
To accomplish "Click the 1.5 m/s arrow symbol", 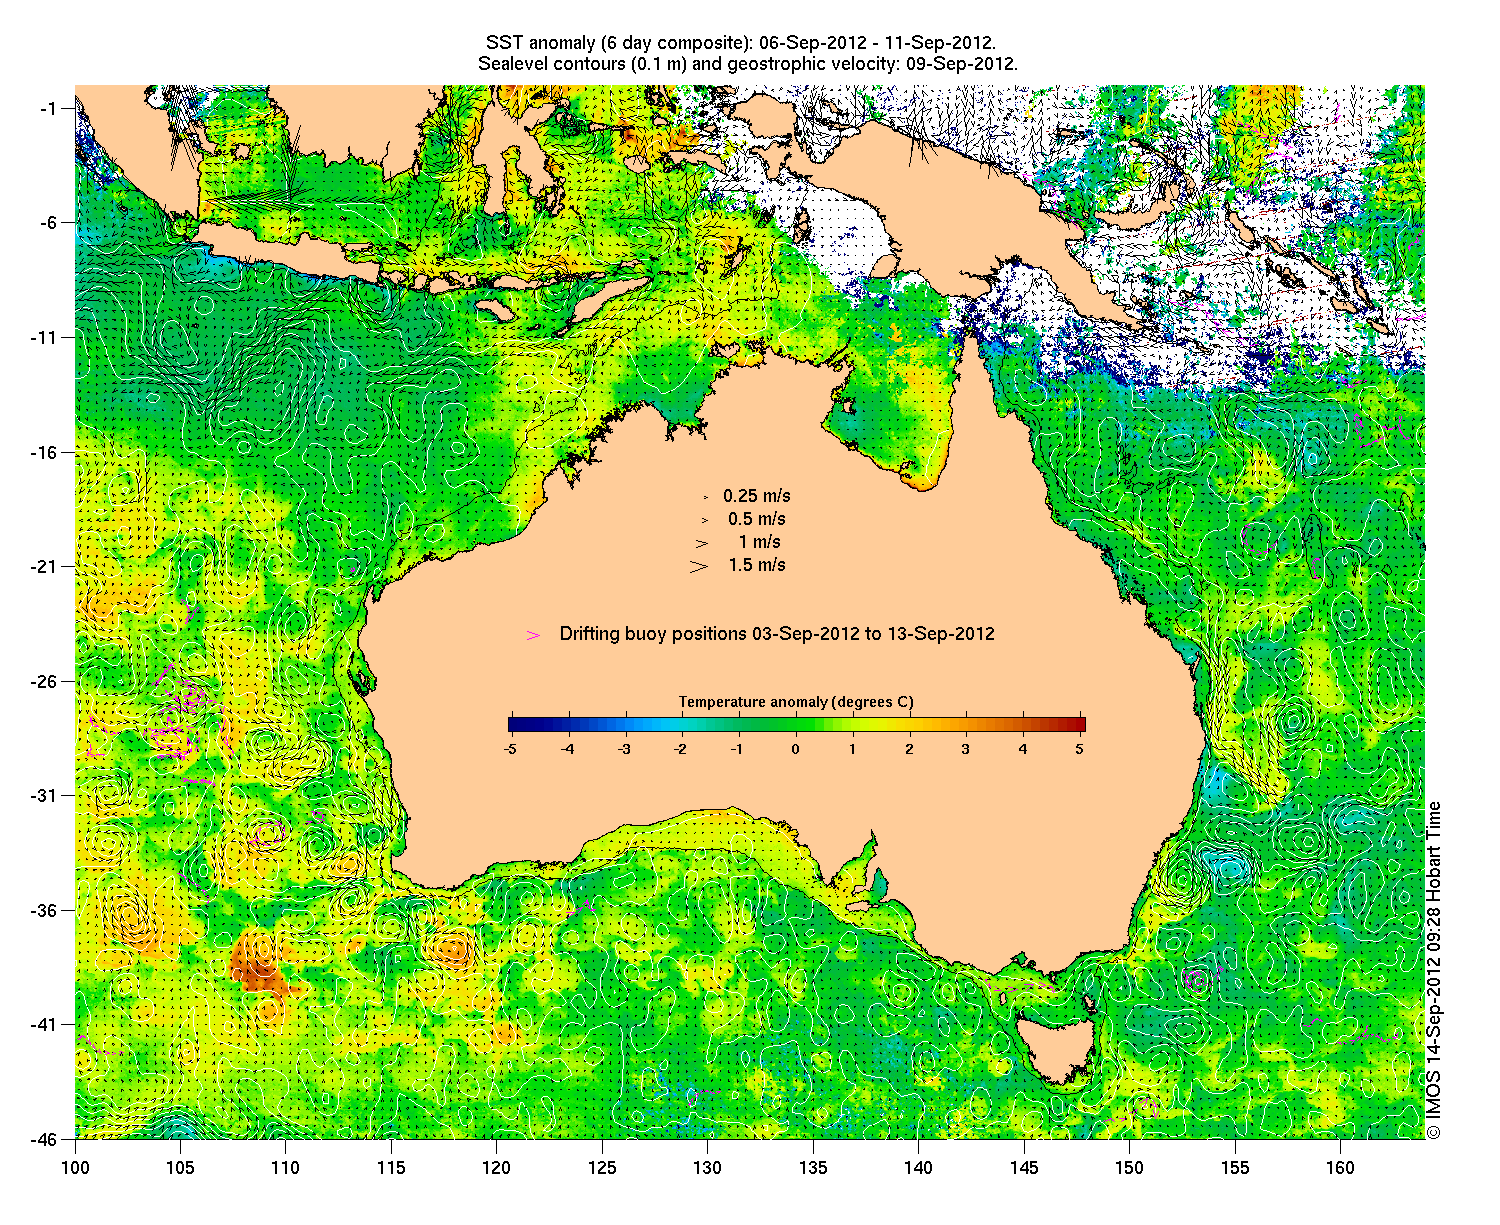I will coord(698,566).
